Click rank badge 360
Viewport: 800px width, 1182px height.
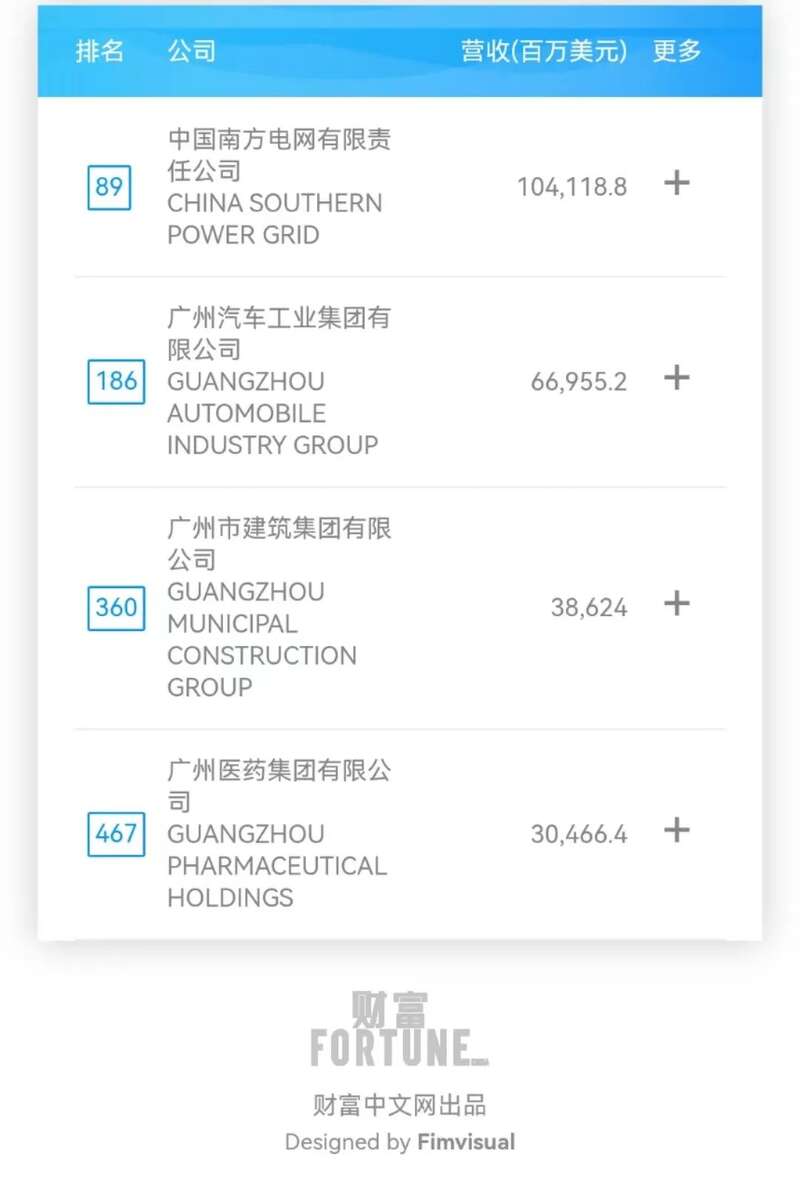(x=116, y=607)
